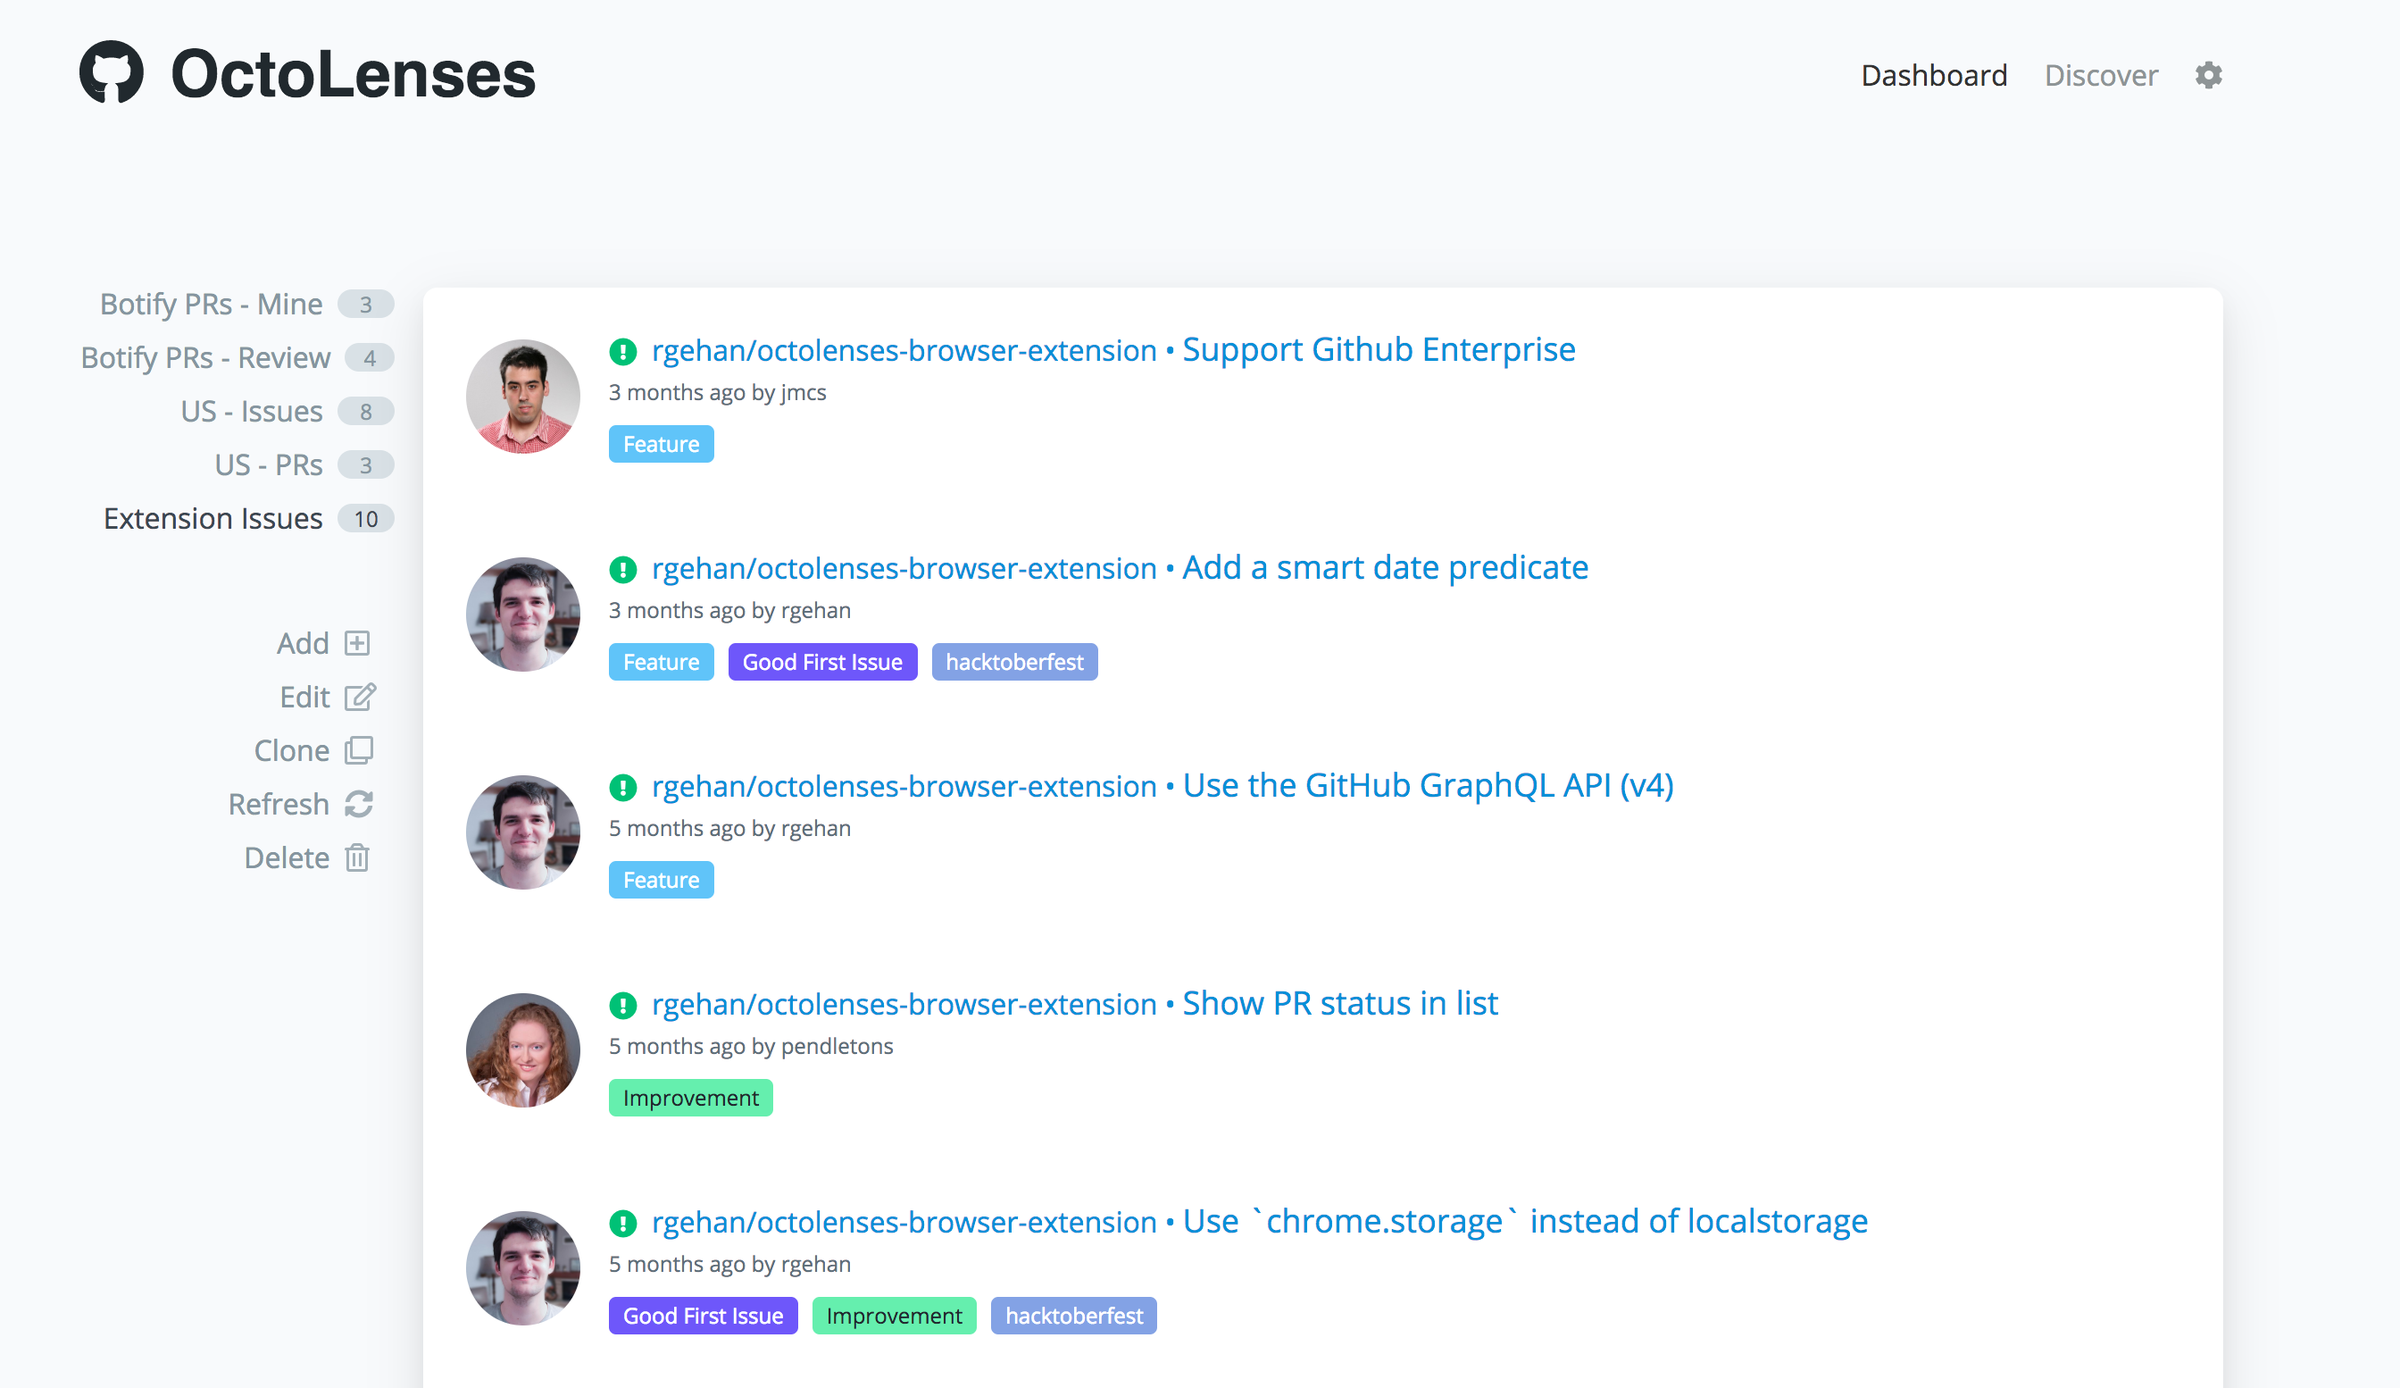Click hacktoberfest label under smart date predicate
2400x1388 pixels.
[x=1014, y=662]
